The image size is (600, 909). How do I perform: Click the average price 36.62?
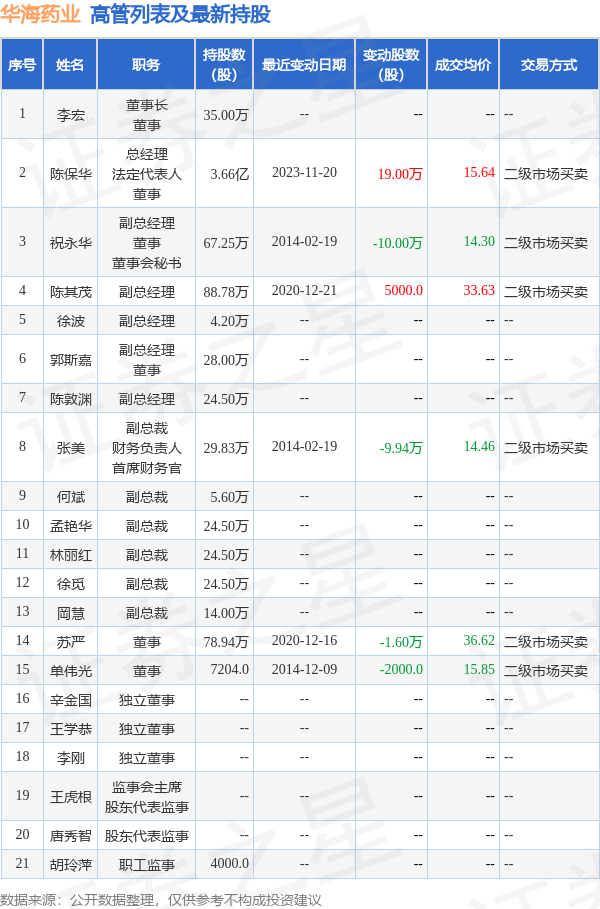click(x=479, y=641)
